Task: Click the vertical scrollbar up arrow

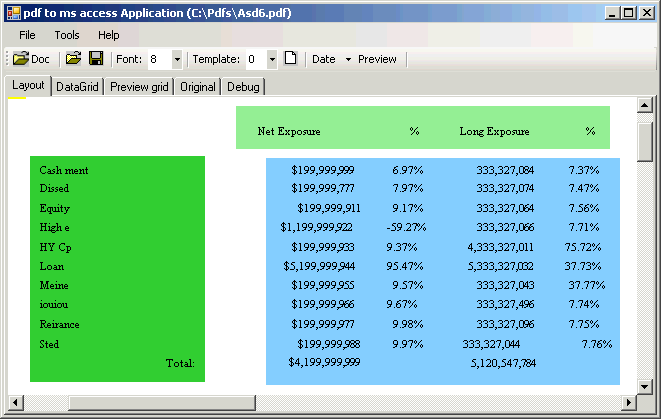Action: tap(645, 105)
